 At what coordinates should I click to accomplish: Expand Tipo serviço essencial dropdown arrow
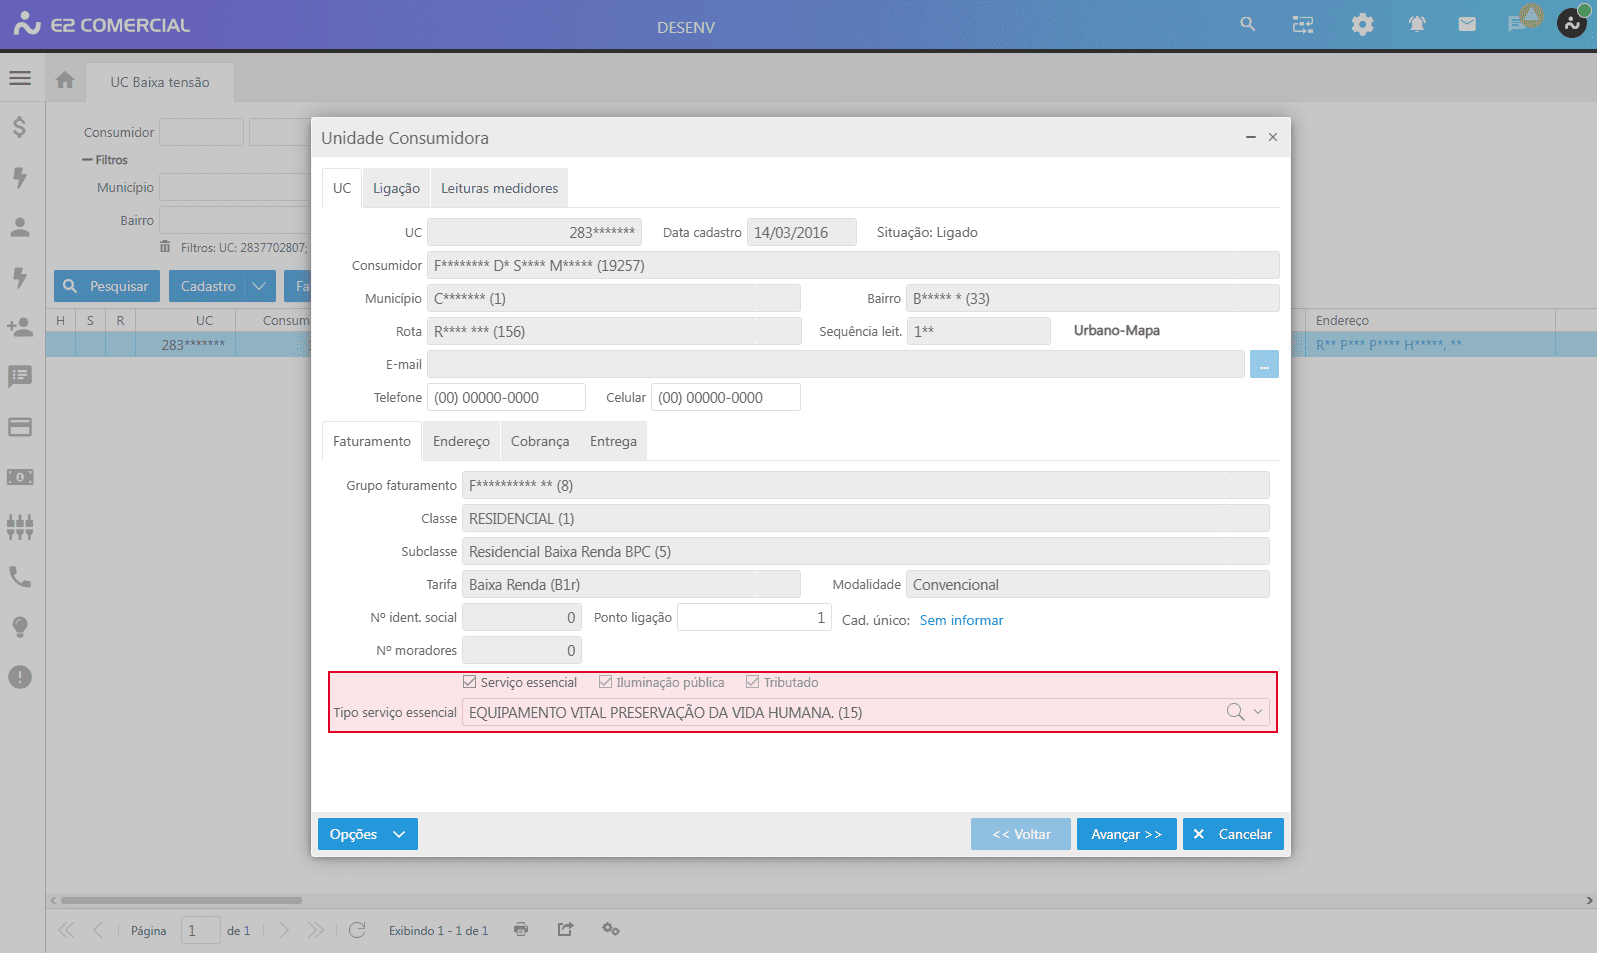coord(1258,712)
